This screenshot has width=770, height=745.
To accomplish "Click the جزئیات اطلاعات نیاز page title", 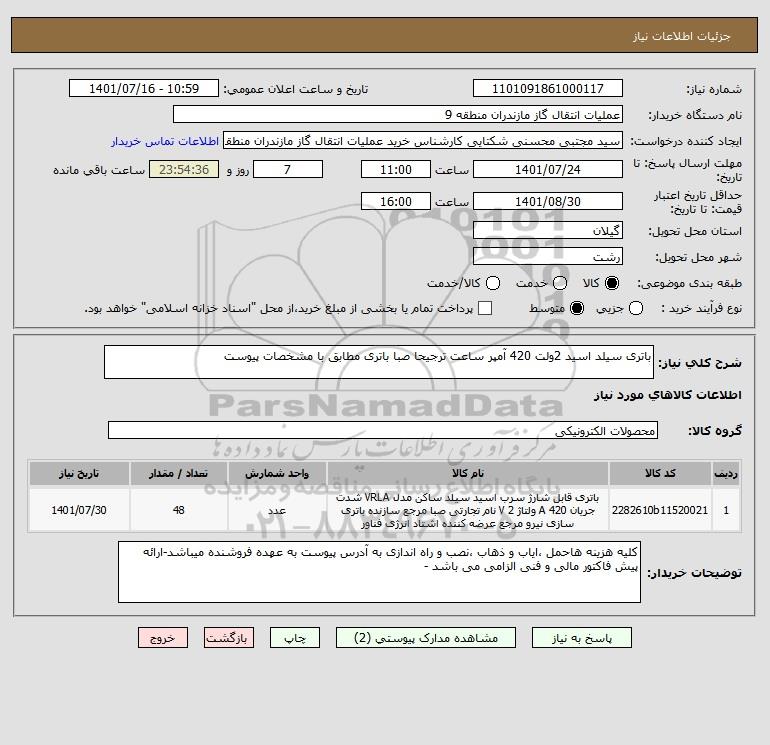I will tap(682, 36).
